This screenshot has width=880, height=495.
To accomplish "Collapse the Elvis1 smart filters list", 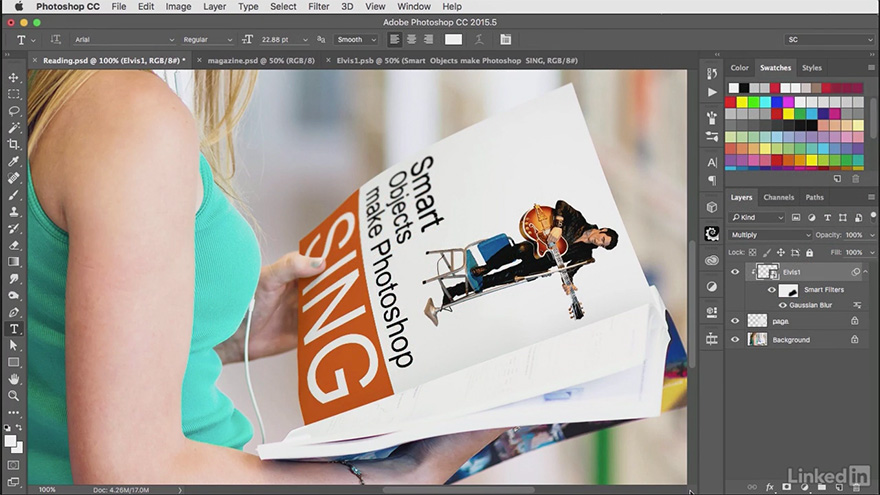I will coord(866,272).
